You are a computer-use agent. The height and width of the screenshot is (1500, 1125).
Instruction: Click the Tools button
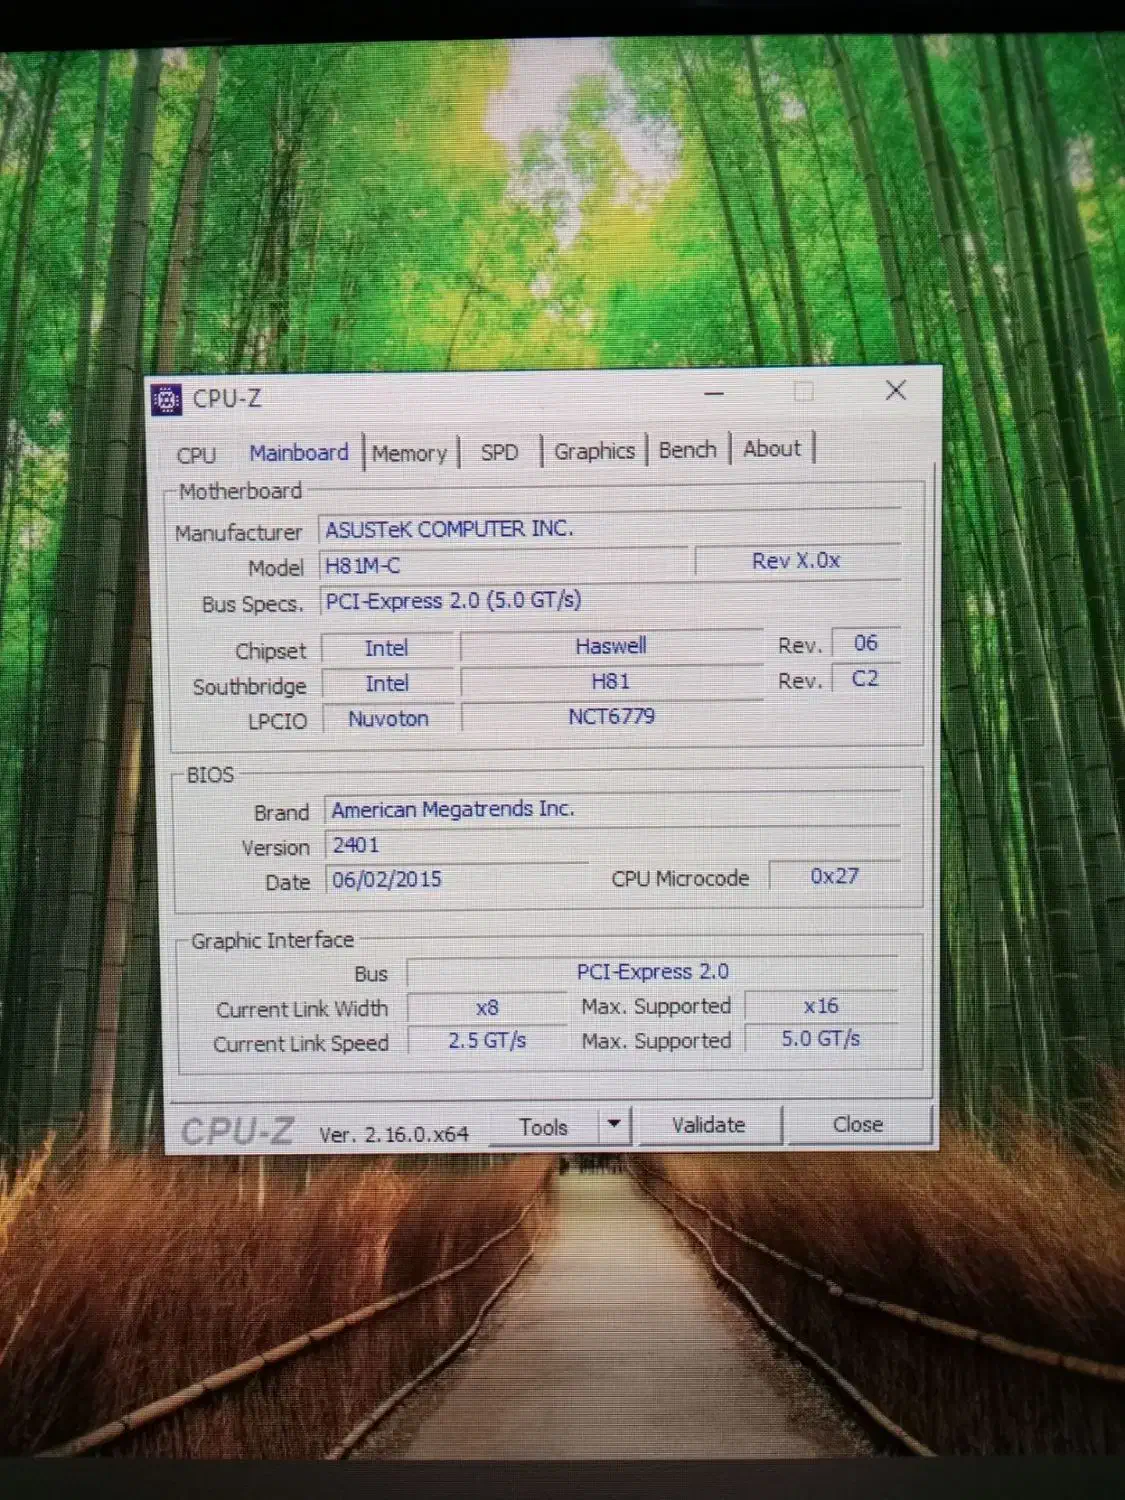point(543,1127)
